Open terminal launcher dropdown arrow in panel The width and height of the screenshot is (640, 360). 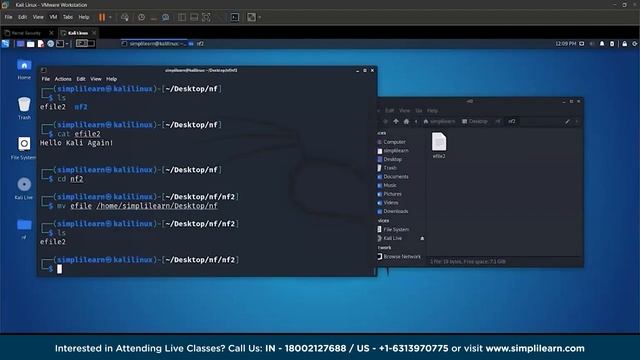(x=67, y=44)
